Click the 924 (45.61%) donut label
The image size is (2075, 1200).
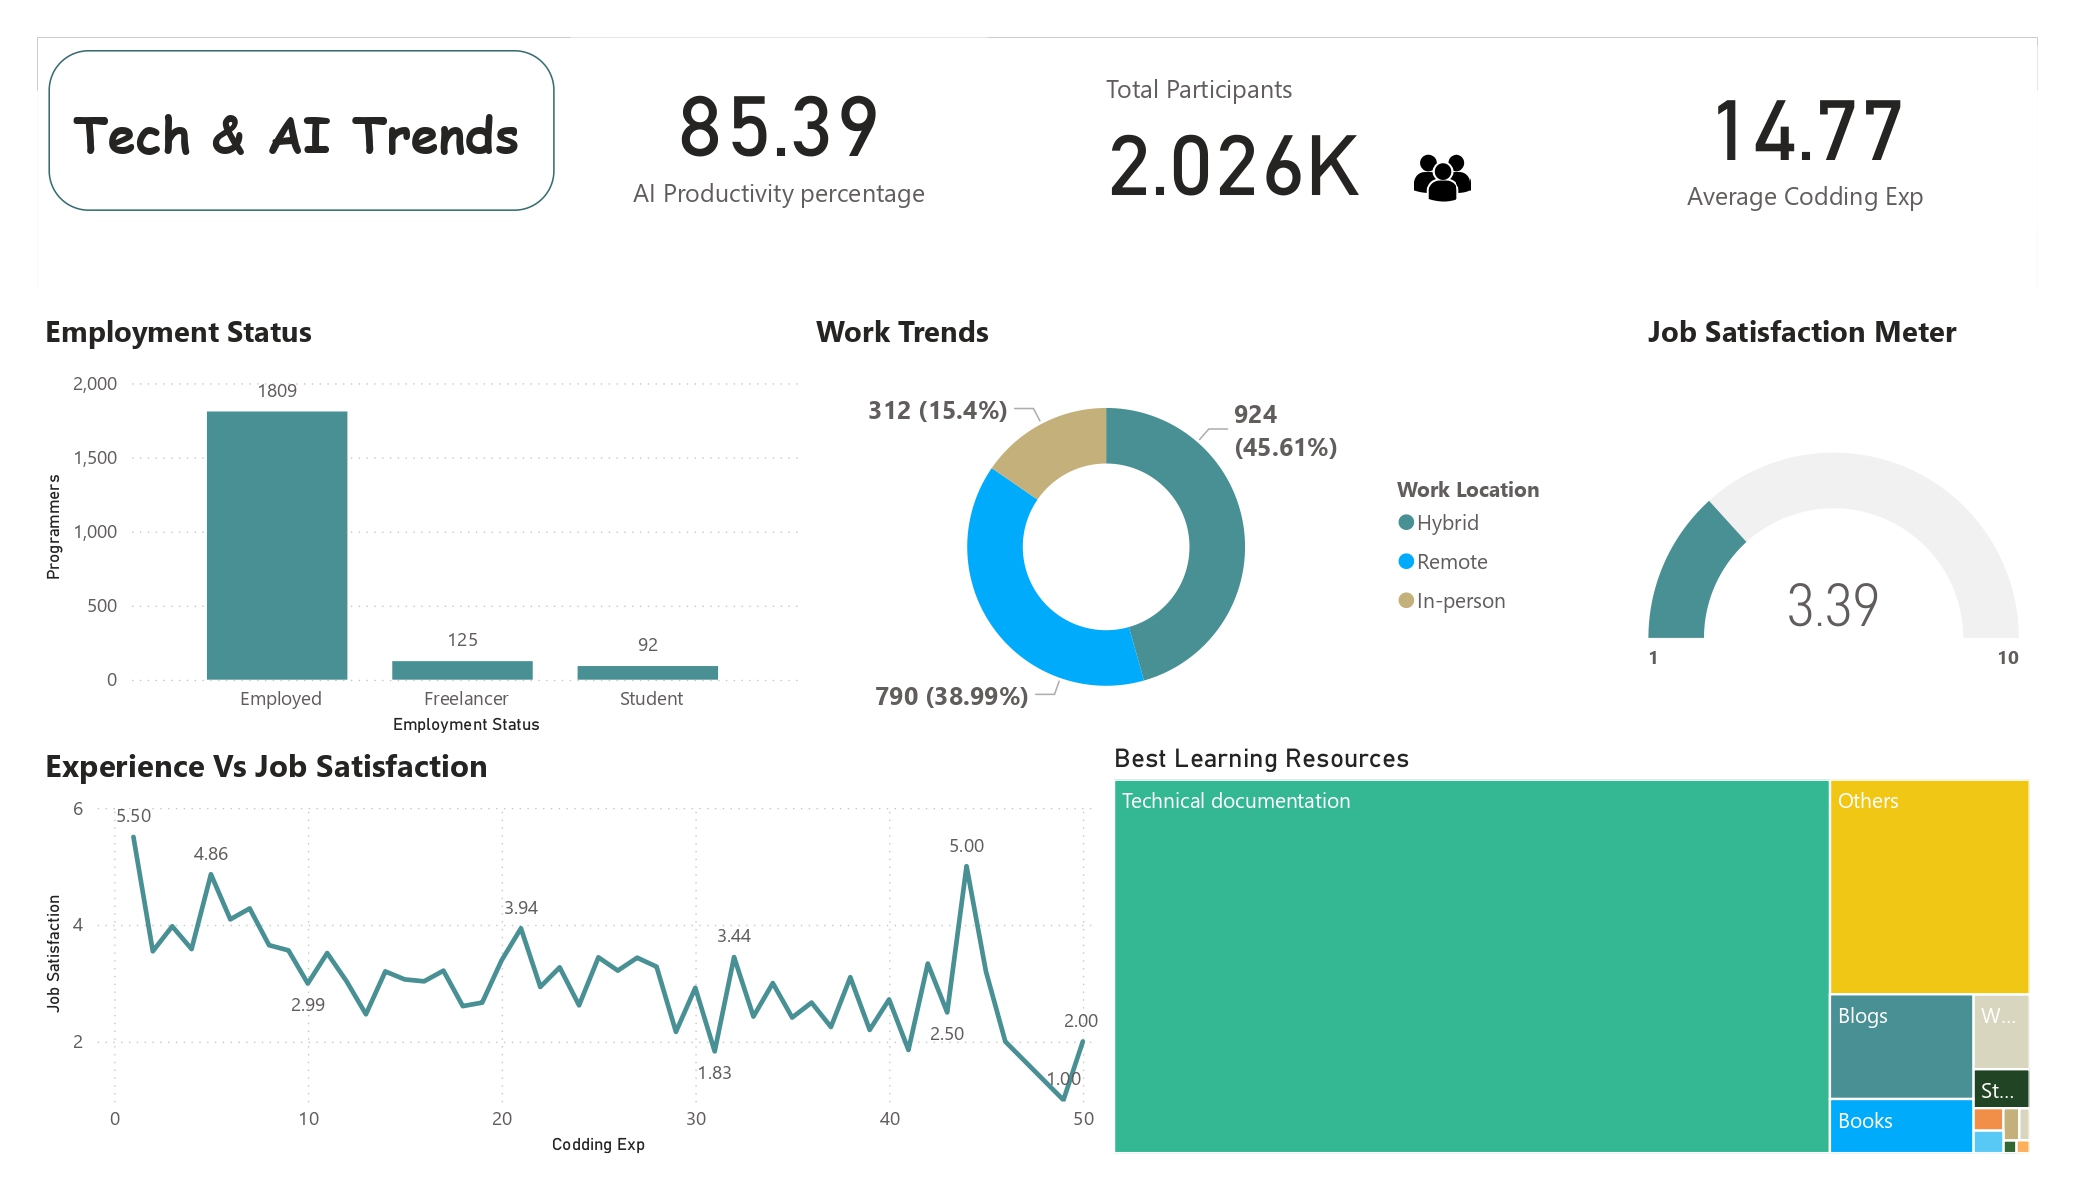(1285, 431)
